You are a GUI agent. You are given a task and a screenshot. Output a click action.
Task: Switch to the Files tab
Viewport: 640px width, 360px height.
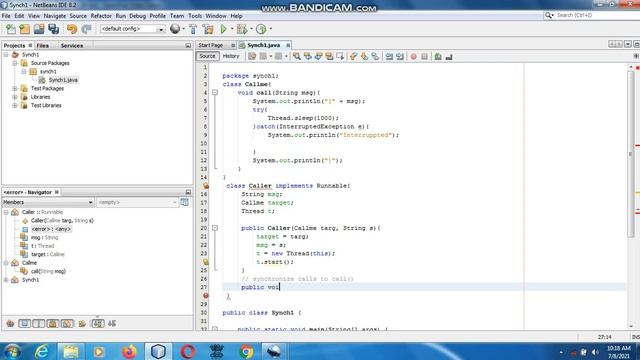click(x=42, y=46)
